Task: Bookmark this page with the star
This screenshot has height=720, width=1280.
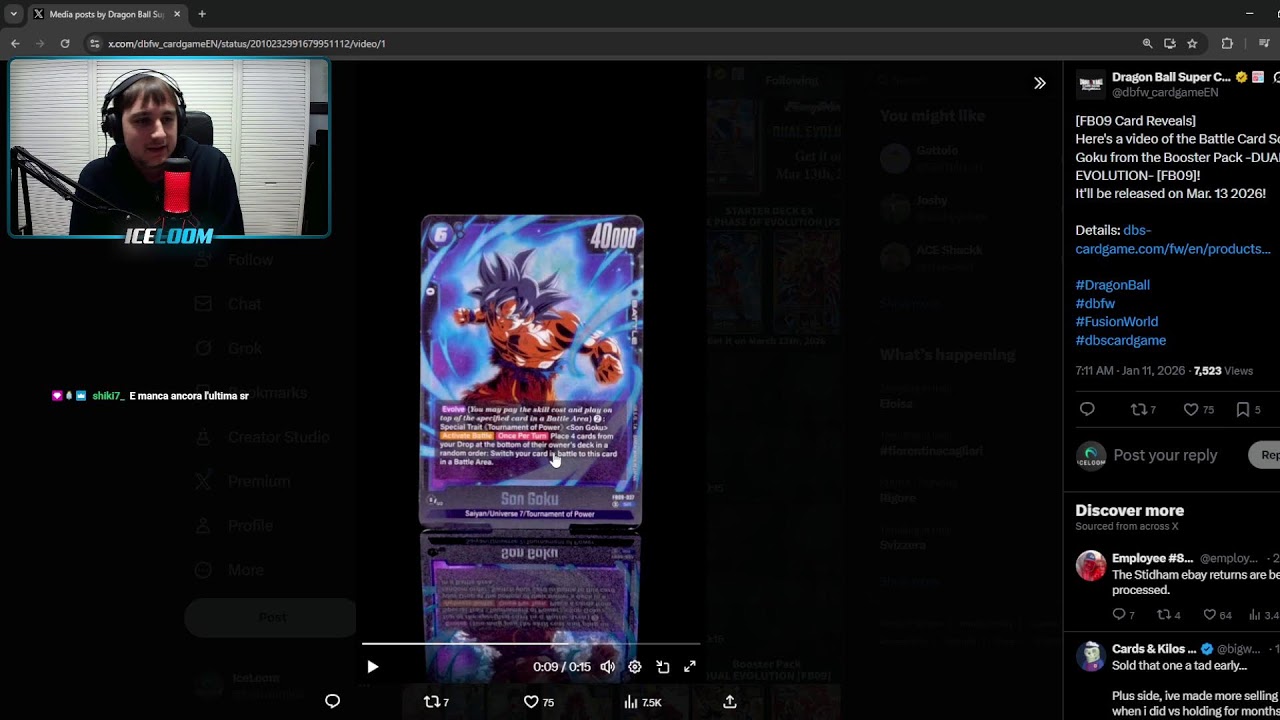Action: [x=1192, y=43]
